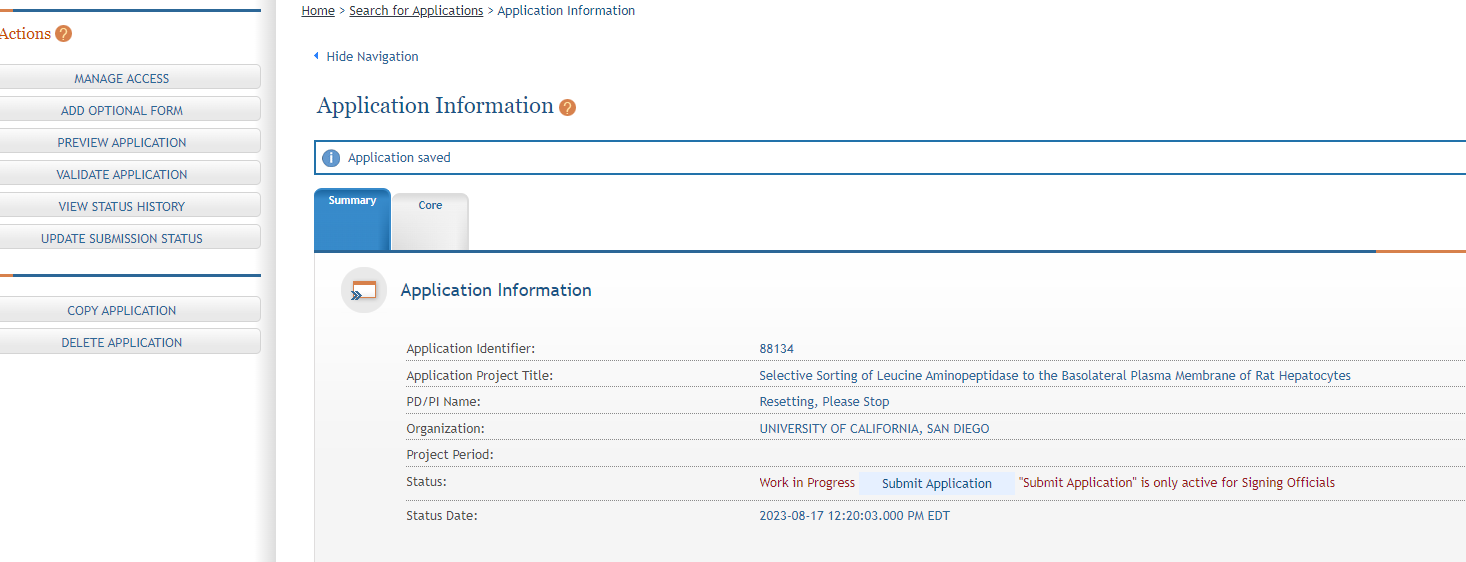This screenshot has width=1466, height=562.
Task: Click the application identifier value 88134
Action: pyautogui.click(x=777, y=349)
